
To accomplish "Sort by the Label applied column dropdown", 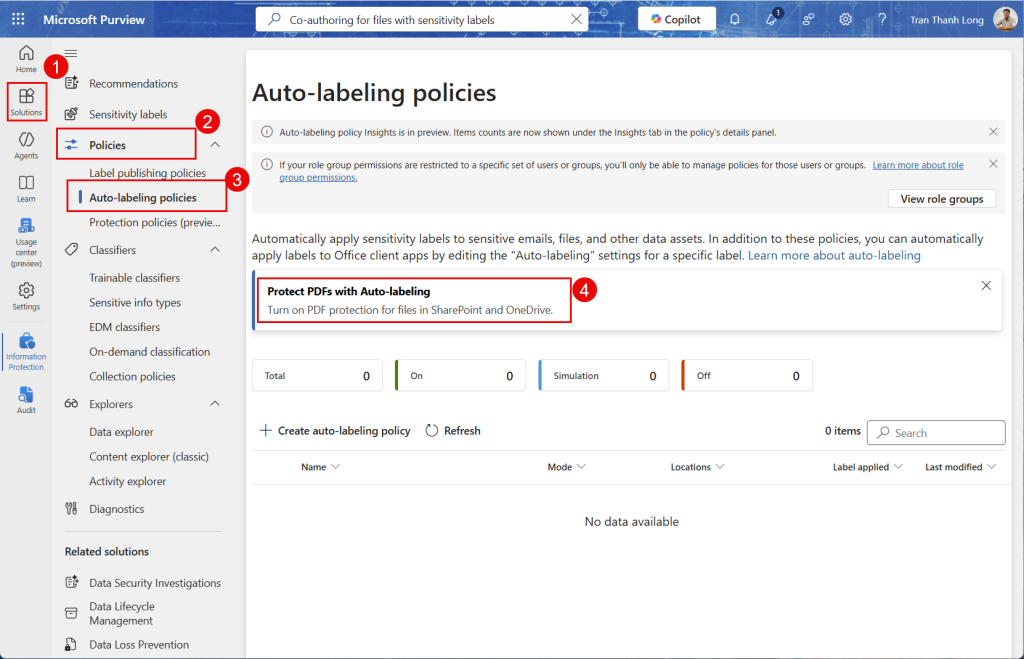I will coord(867,467).
